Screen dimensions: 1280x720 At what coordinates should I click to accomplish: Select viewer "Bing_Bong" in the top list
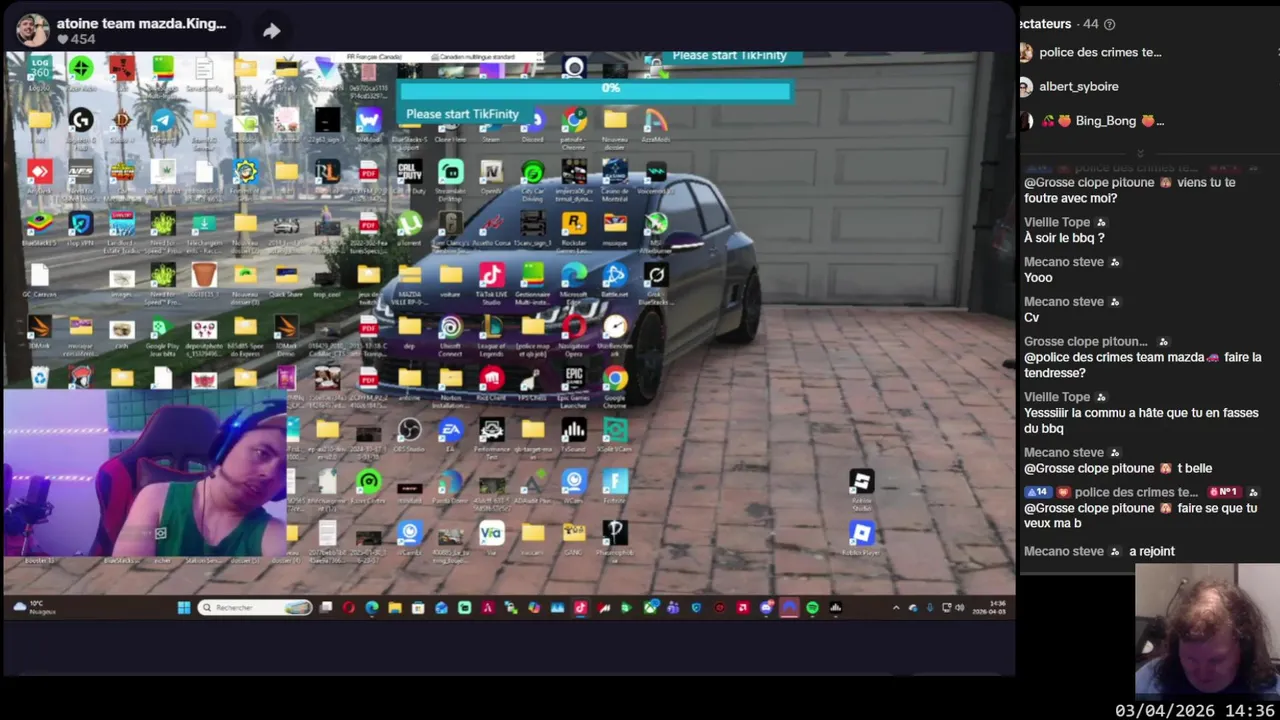click(x=1102, y=120)
